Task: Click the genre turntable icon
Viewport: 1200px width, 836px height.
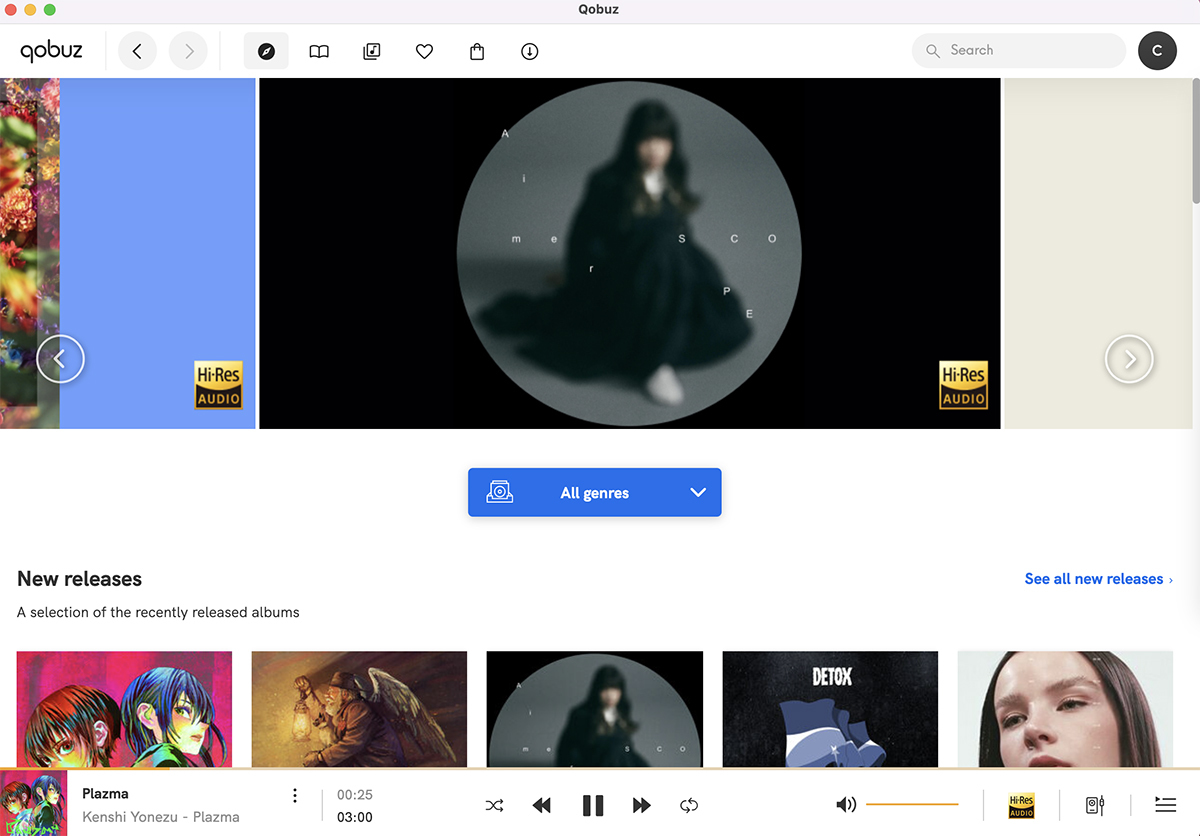Action: (499, 492)
